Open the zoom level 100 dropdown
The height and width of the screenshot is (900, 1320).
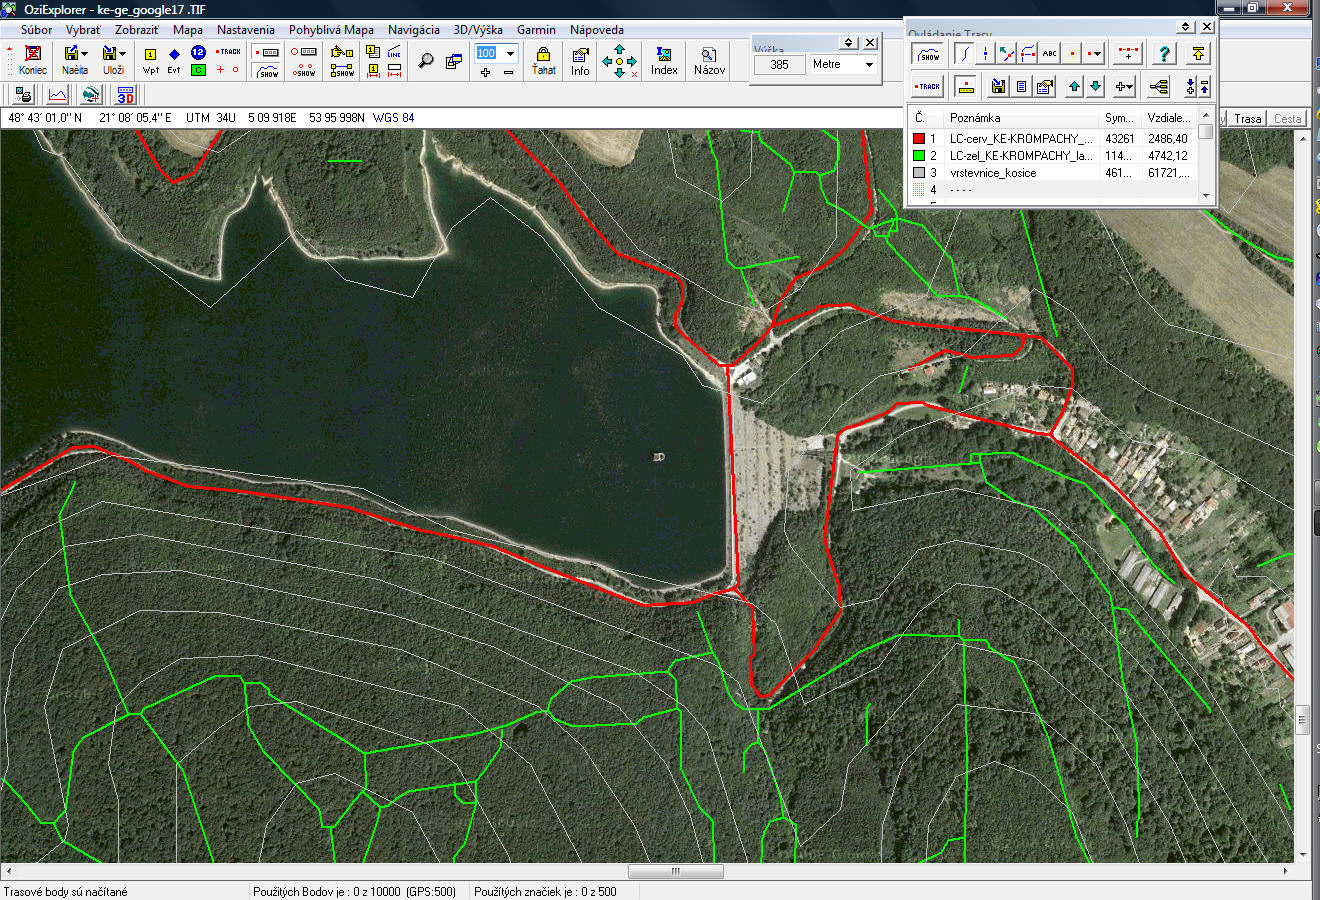[510, 53]
